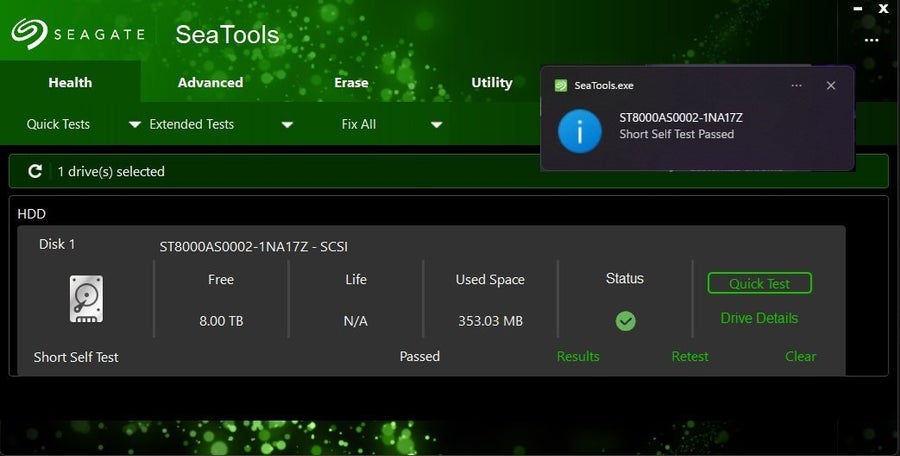Close the SeaTools window
This screenshot has width=900, height=456.
point(884,8)
